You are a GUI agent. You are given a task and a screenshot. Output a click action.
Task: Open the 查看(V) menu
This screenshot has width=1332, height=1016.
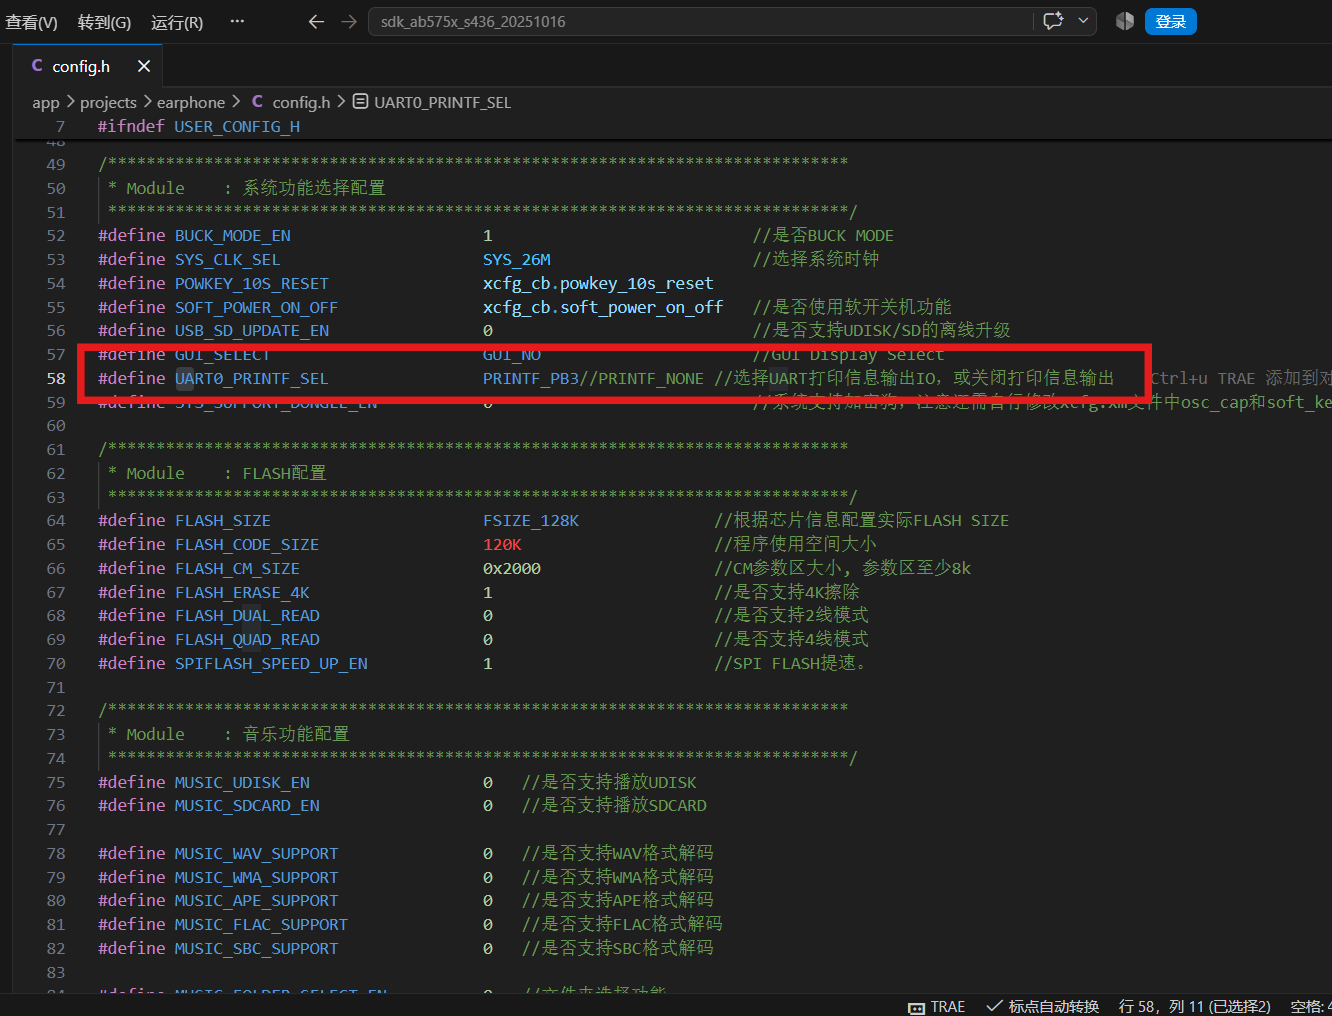32,22
